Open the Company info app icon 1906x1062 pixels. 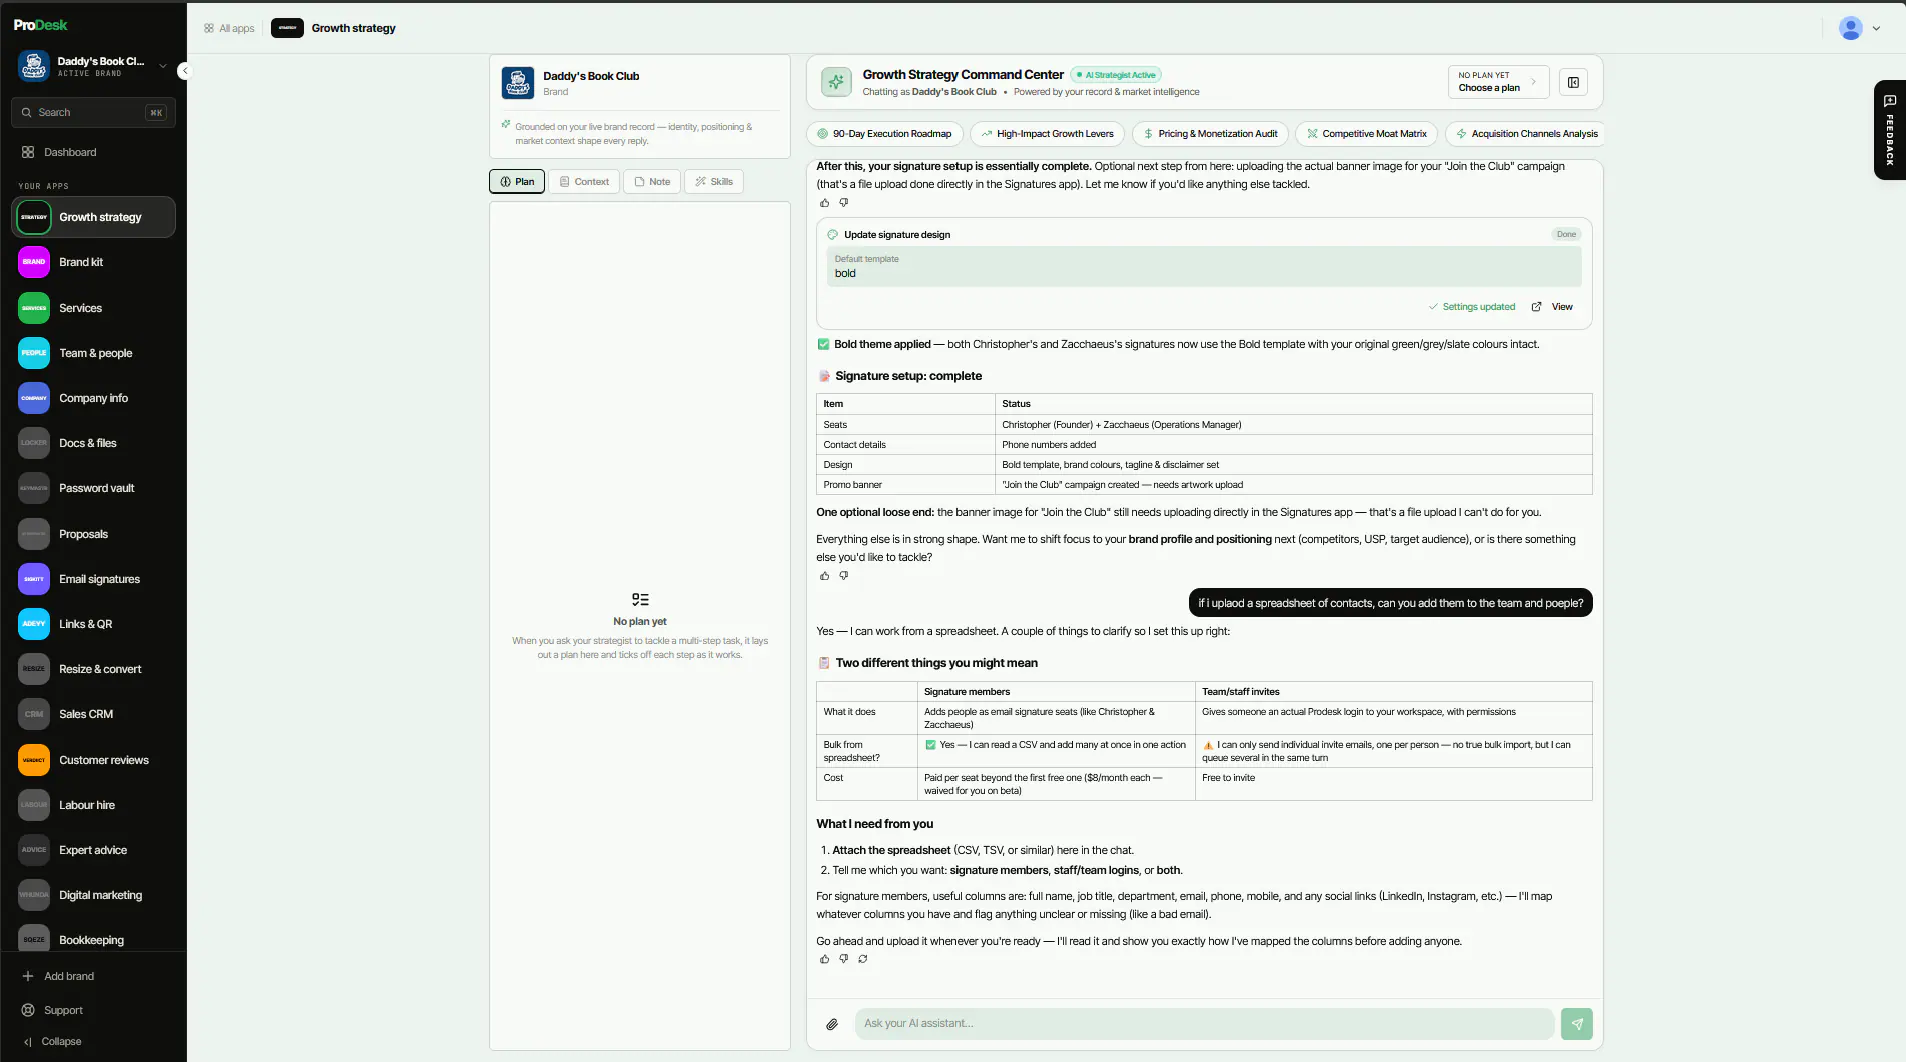(x=34, y=398)
